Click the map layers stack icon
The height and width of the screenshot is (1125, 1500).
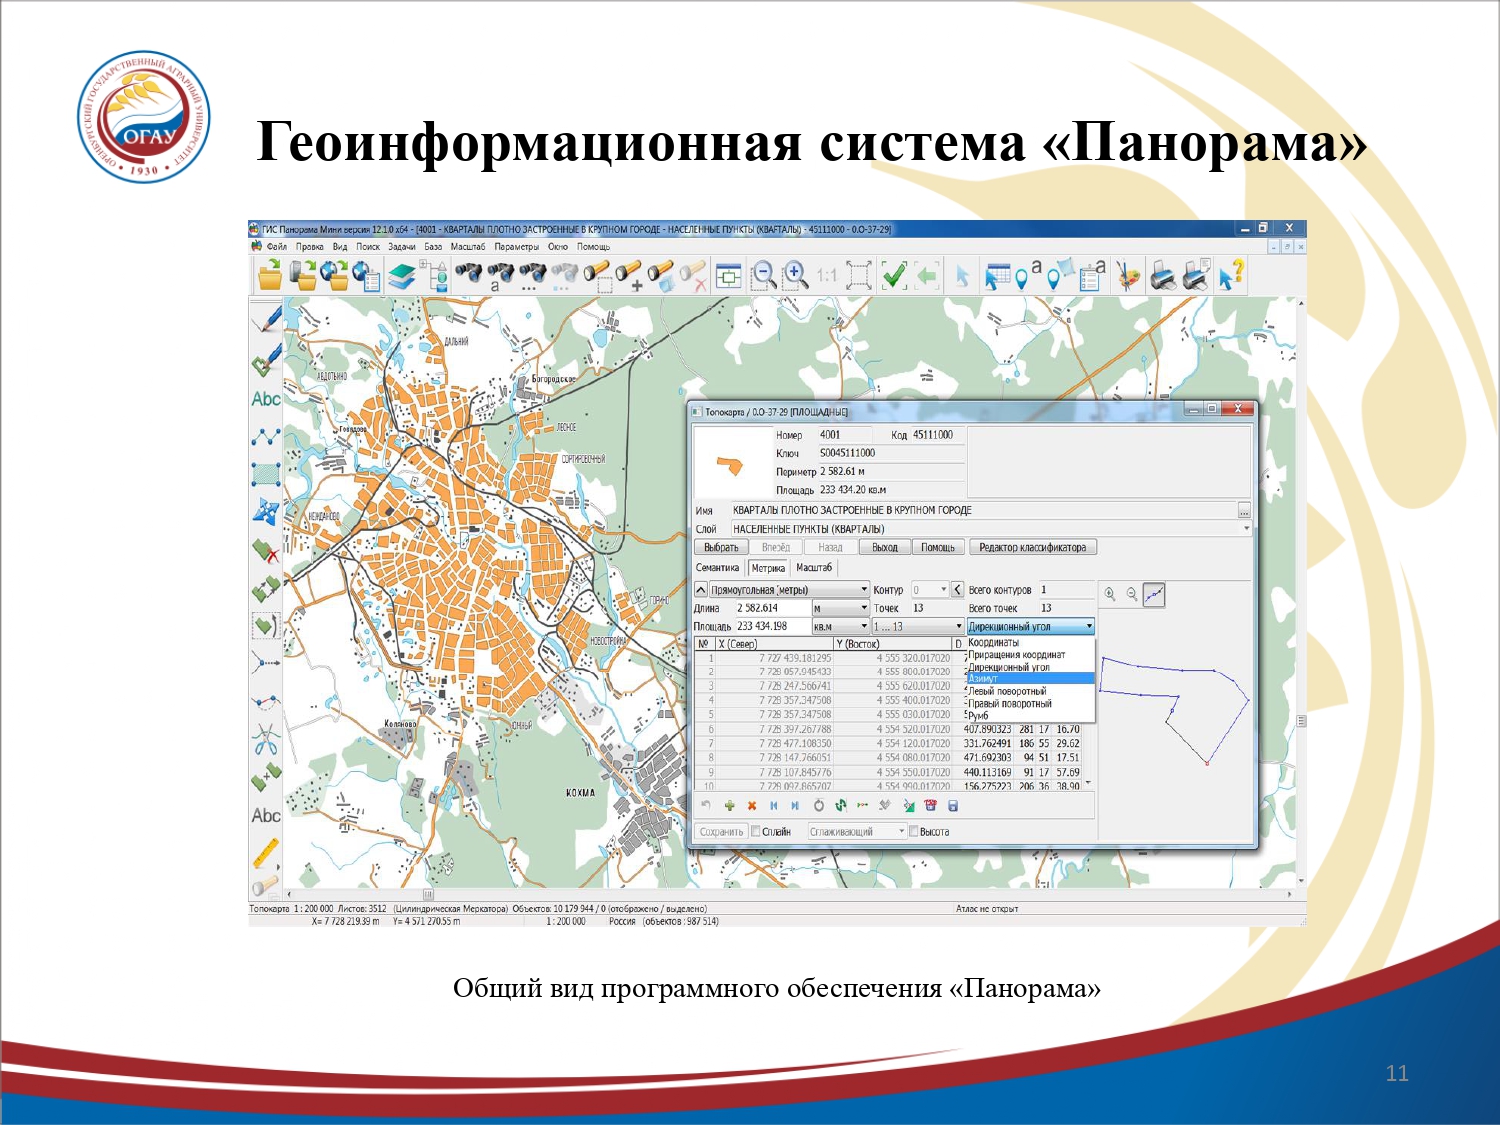click(x=402, y=275)
